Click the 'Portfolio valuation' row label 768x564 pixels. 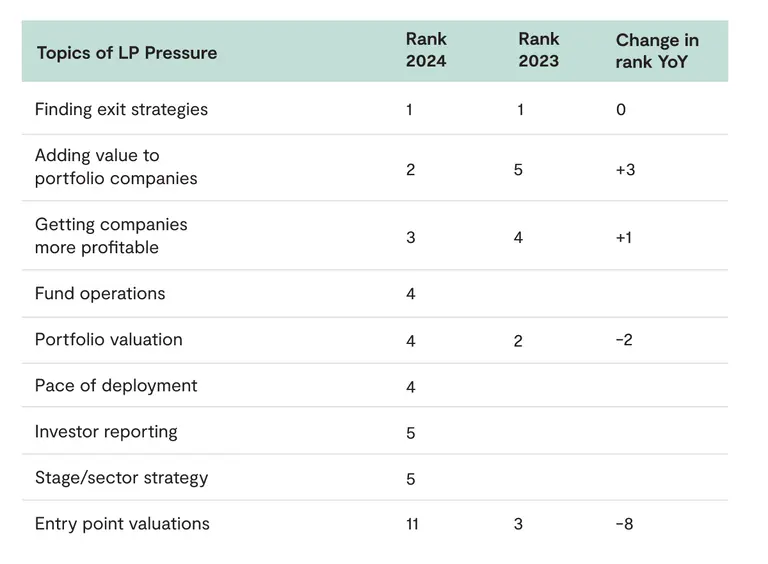coord(108,339)
